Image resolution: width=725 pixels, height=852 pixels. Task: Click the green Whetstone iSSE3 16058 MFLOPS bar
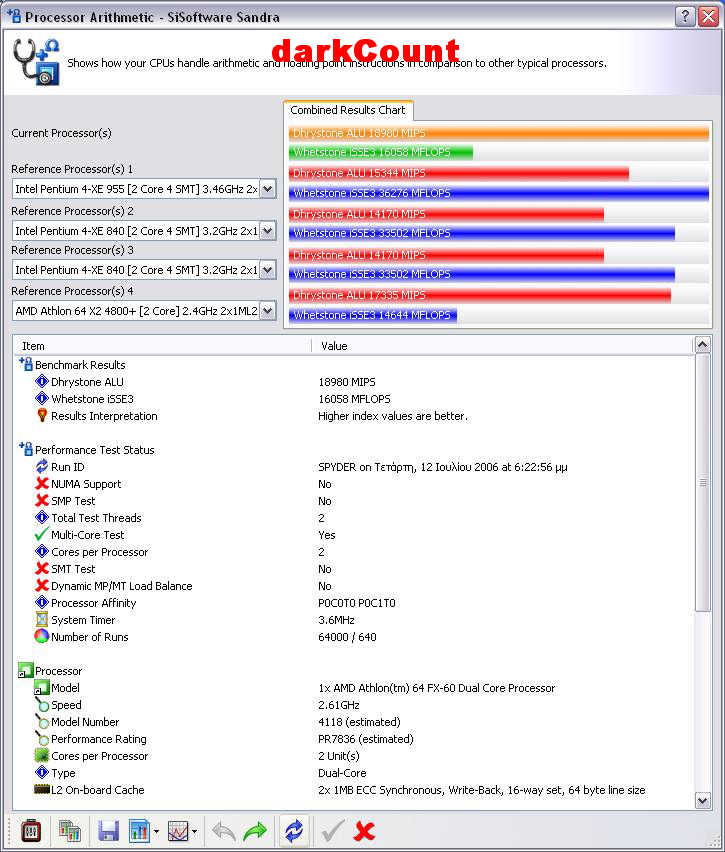pos(381,152)
